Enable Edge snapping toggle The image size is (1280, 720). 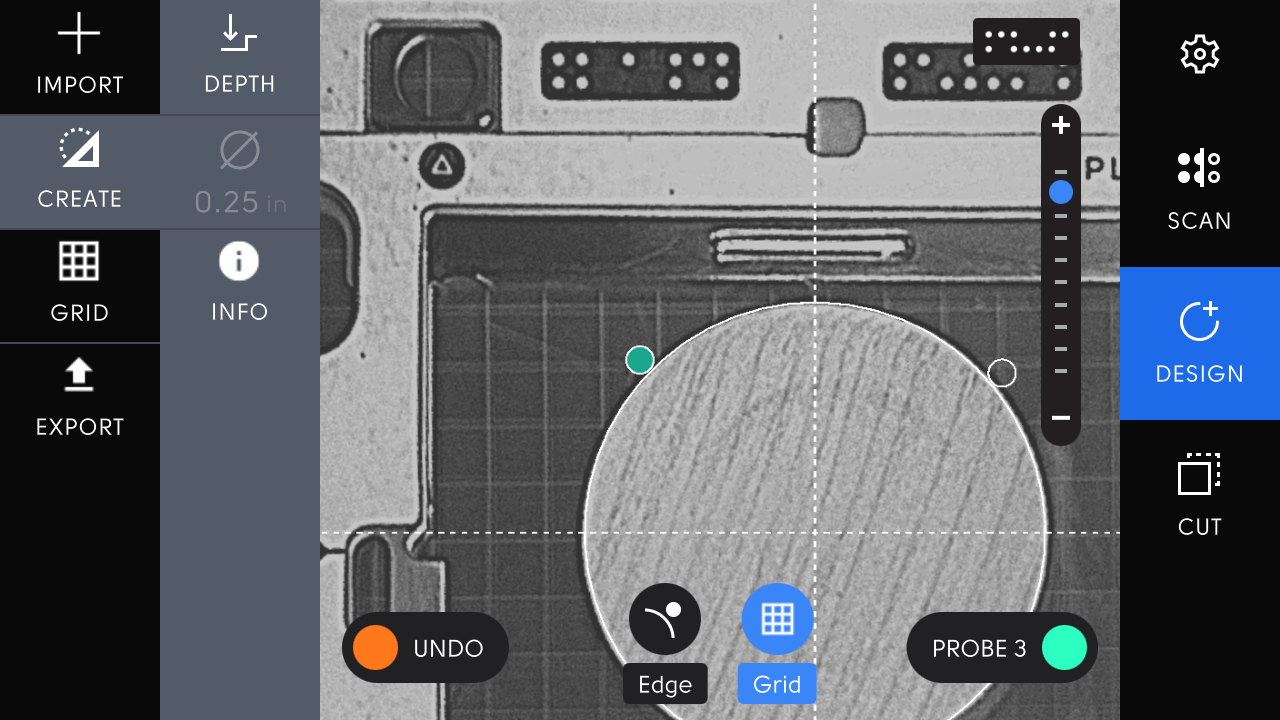point(665,620)
